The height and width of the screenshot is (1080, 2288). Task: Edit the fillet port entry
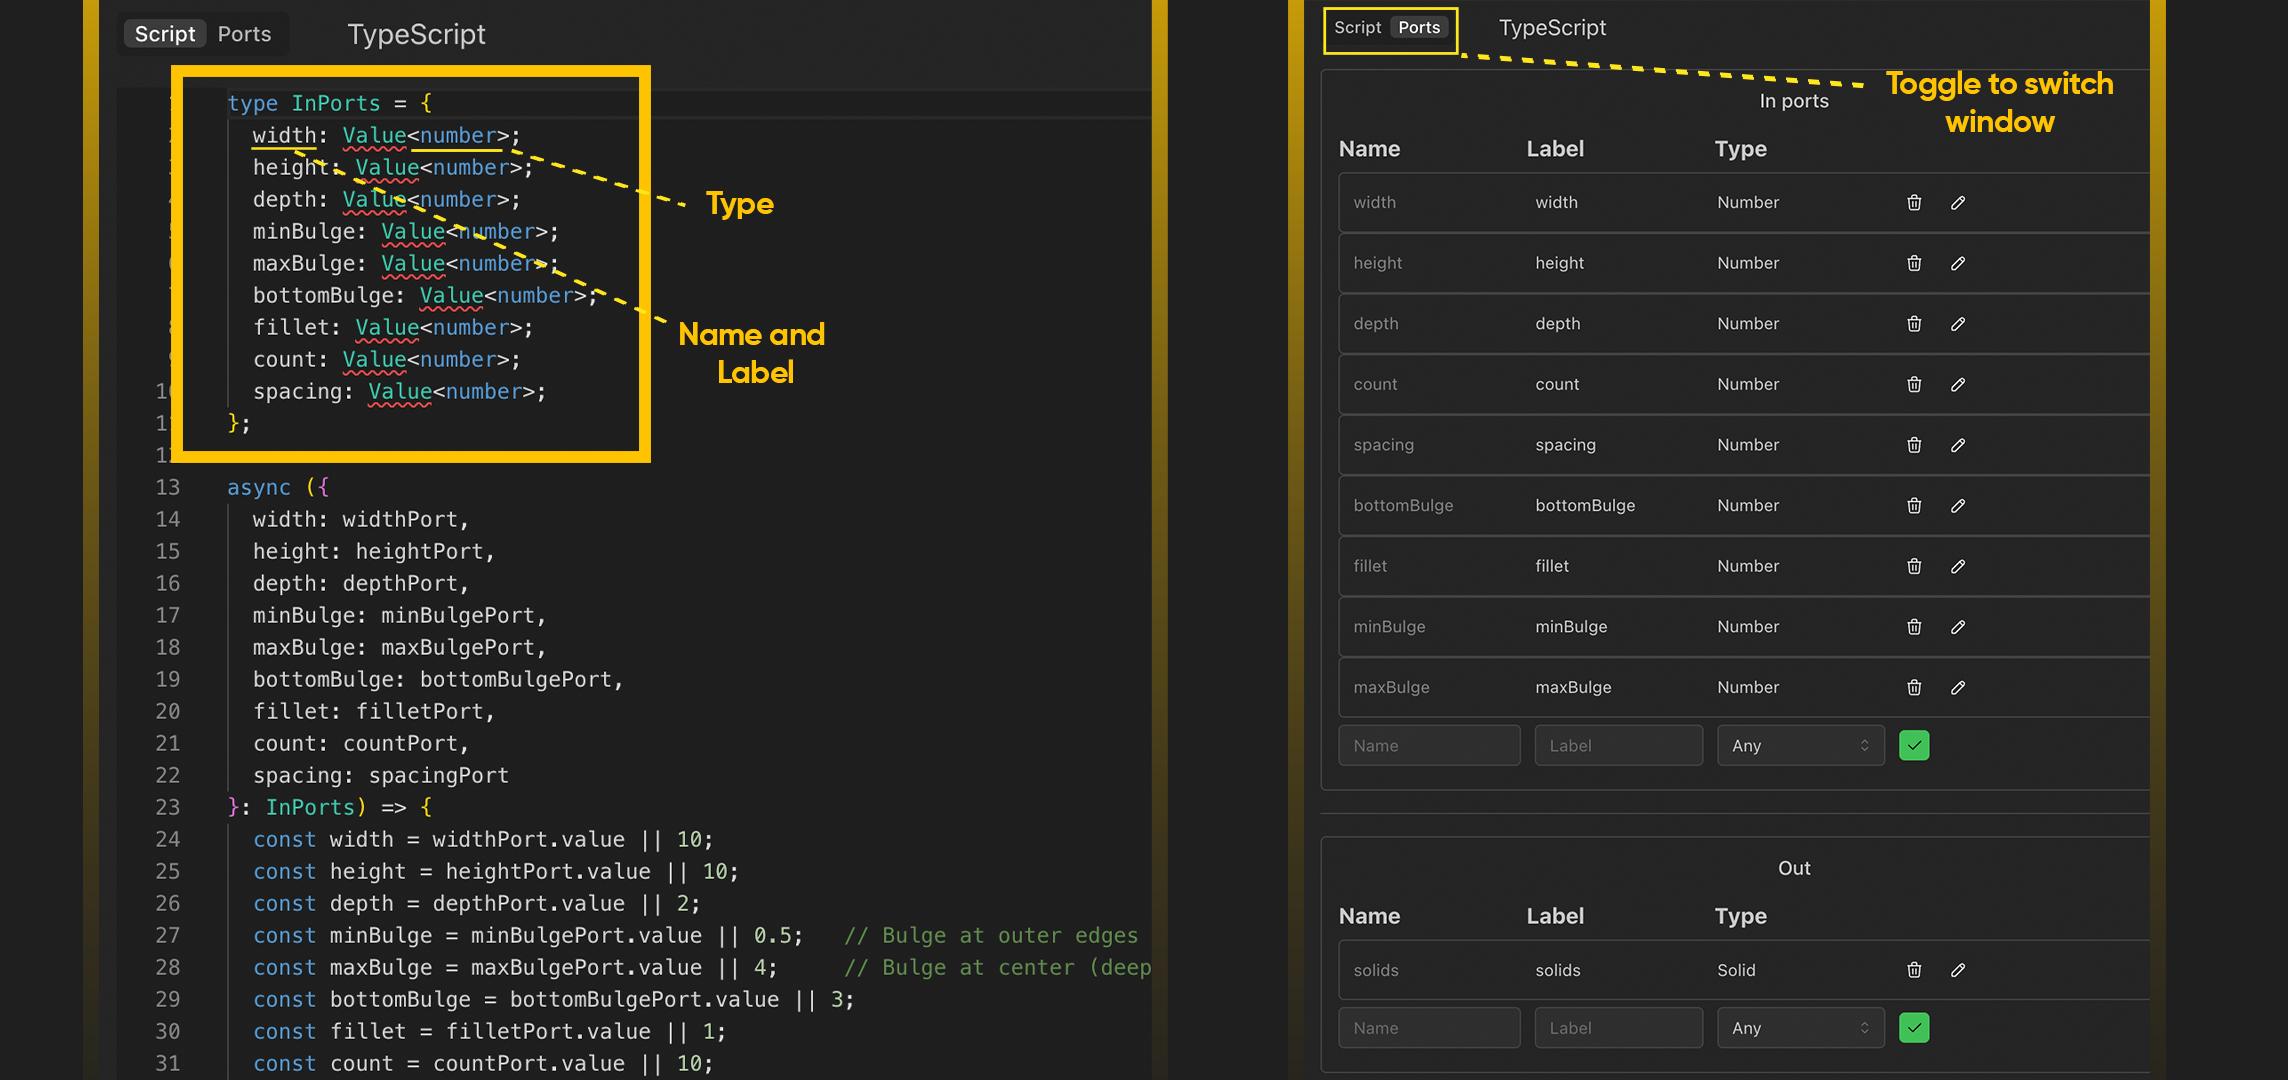(1958, 567)
